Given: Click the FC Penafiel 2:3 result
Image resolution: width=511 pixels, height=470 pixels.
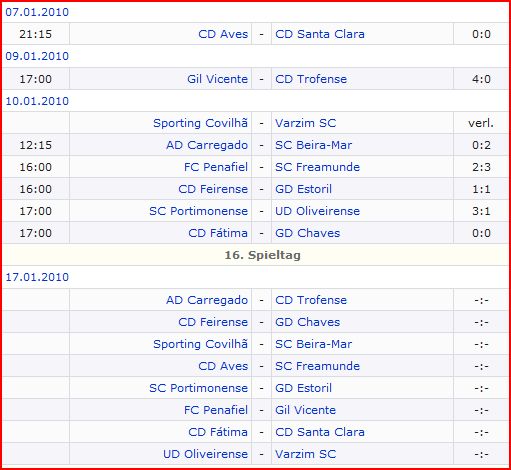Looking at the screenshot, I should [x=481, y=167].
